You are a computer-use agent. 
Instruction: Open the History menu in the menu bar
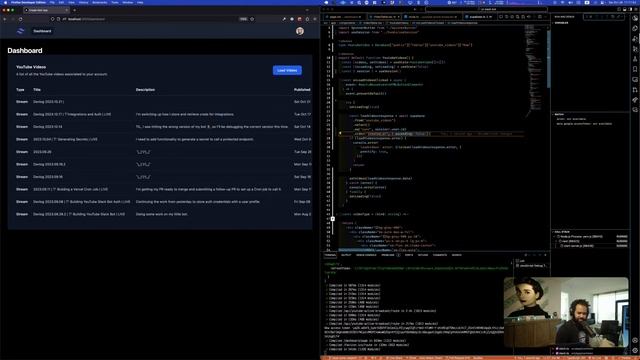(83, 2)
